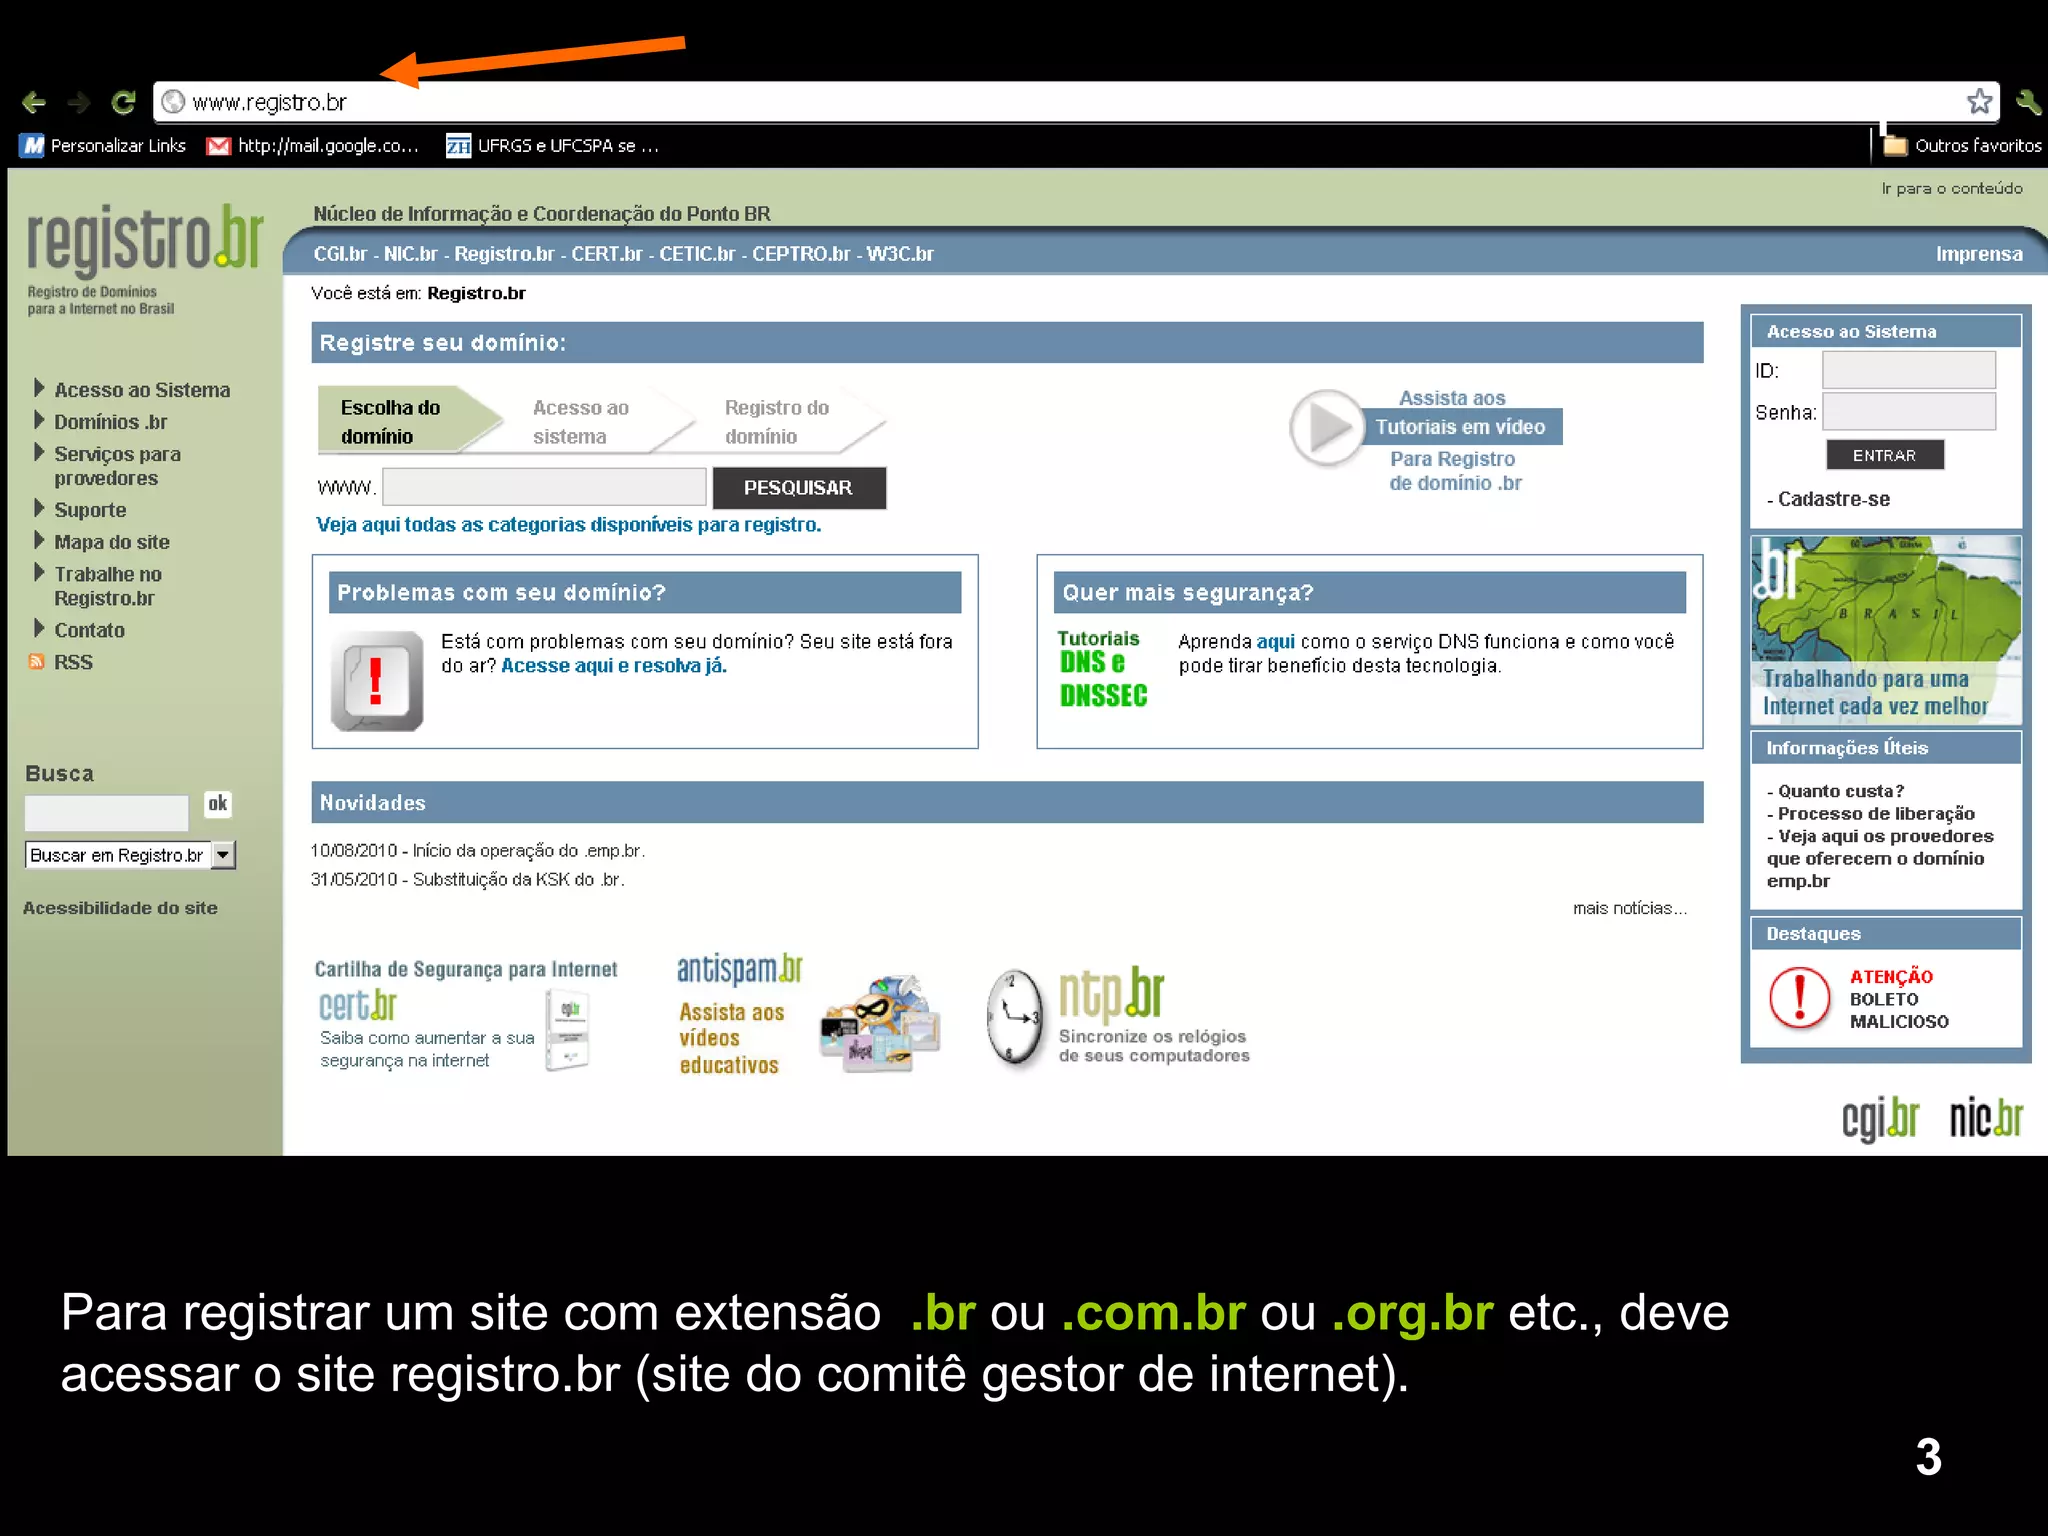Click CGI.br in the top navigation
The height and width of the screenshot is (1536, 2048).
pos(340,254)
